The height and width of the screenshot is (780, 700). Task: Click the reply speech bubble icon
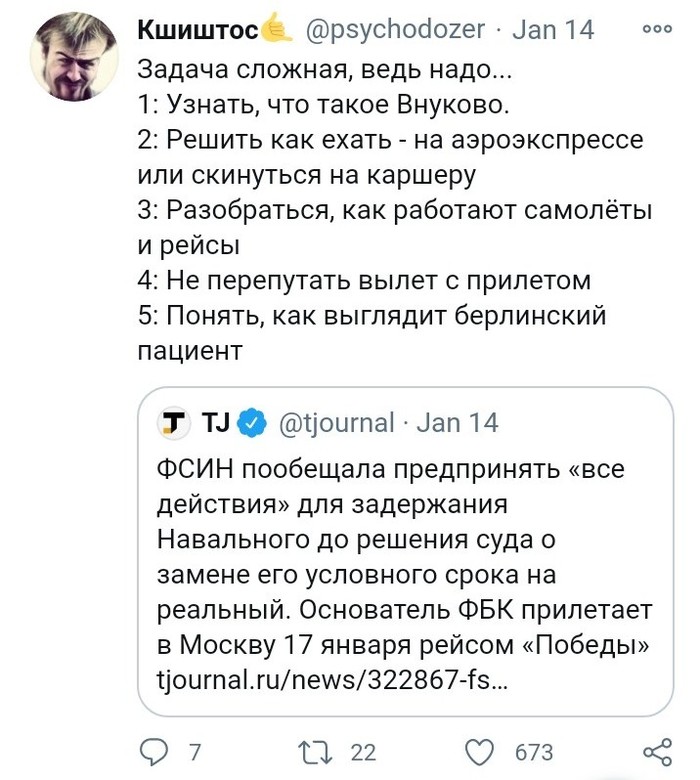coord(155,750)
